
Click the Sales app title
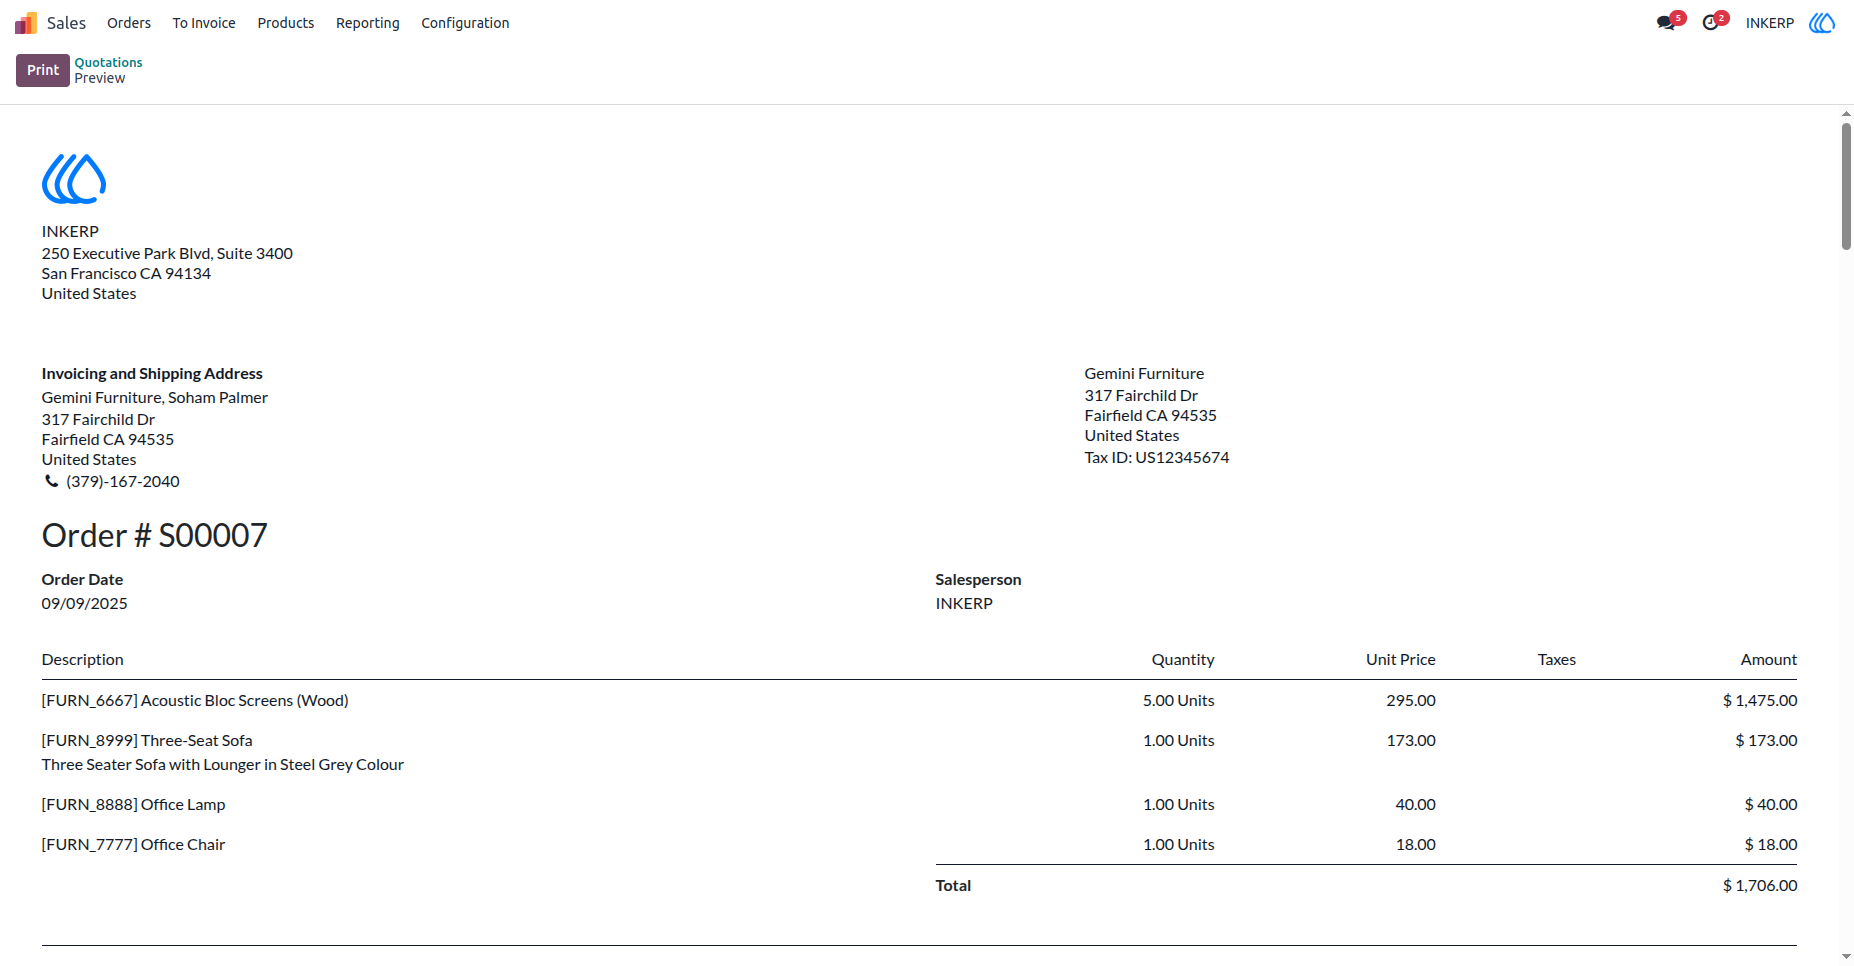tap(67, 23)
